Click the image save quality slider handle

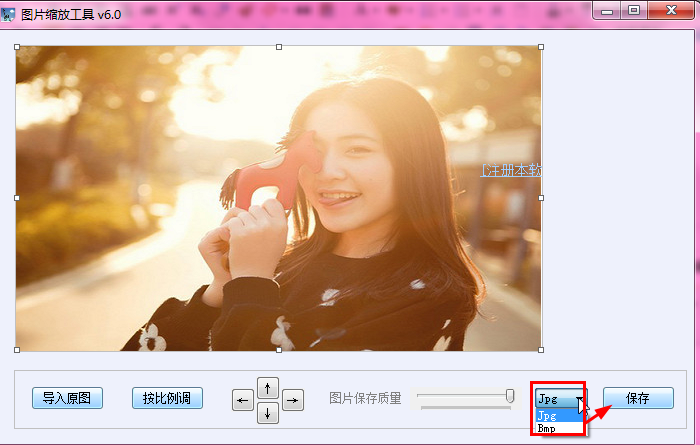(510, 395)
